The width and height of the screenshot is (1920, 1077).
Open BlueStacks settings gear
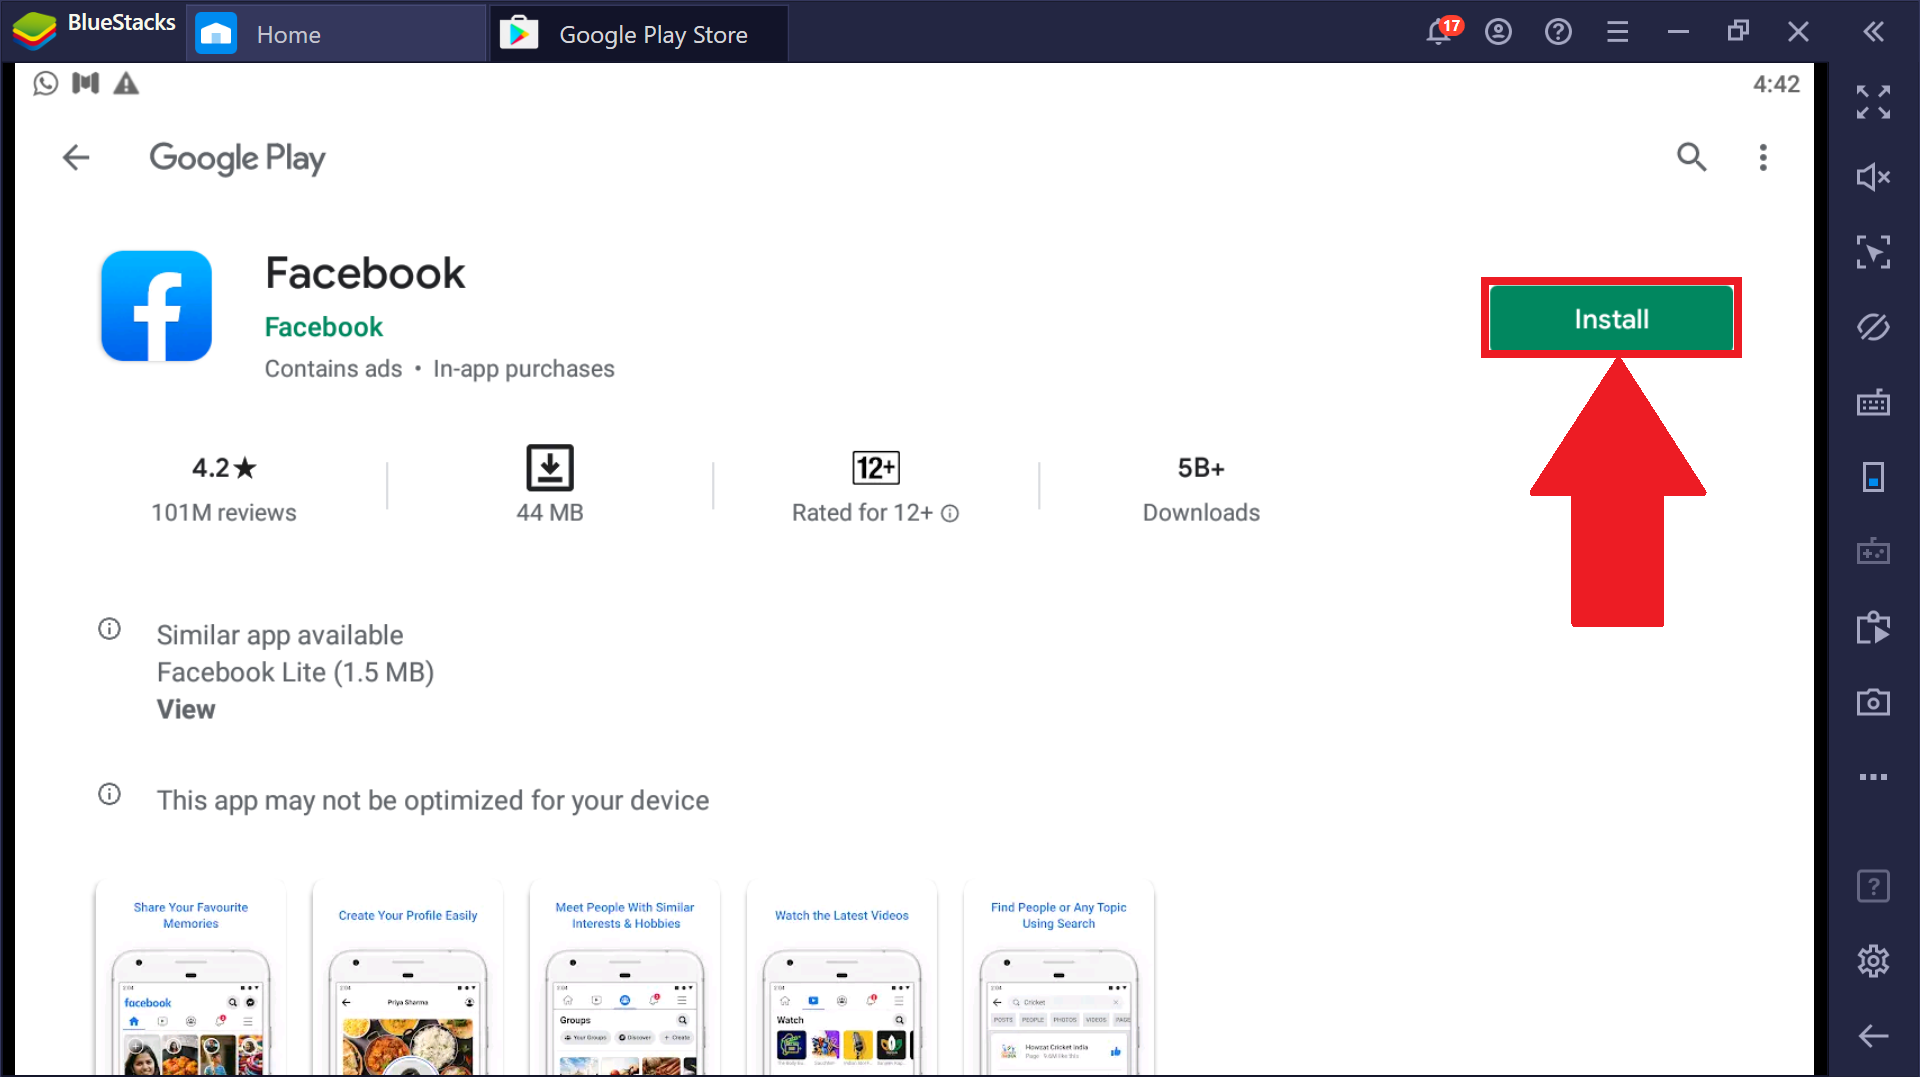coord(1873,961)
